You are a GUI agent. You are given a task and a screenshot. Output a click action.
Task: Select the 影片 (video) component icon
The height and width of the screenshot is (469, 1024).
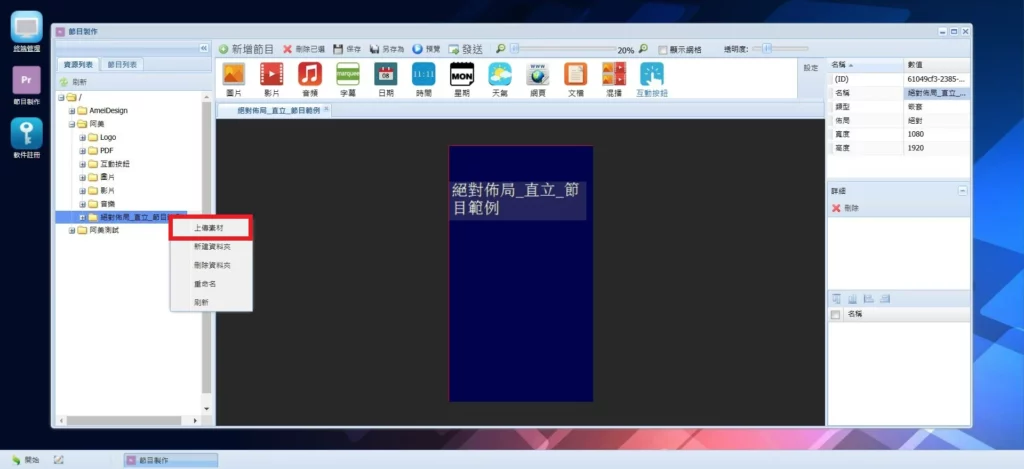271,78
